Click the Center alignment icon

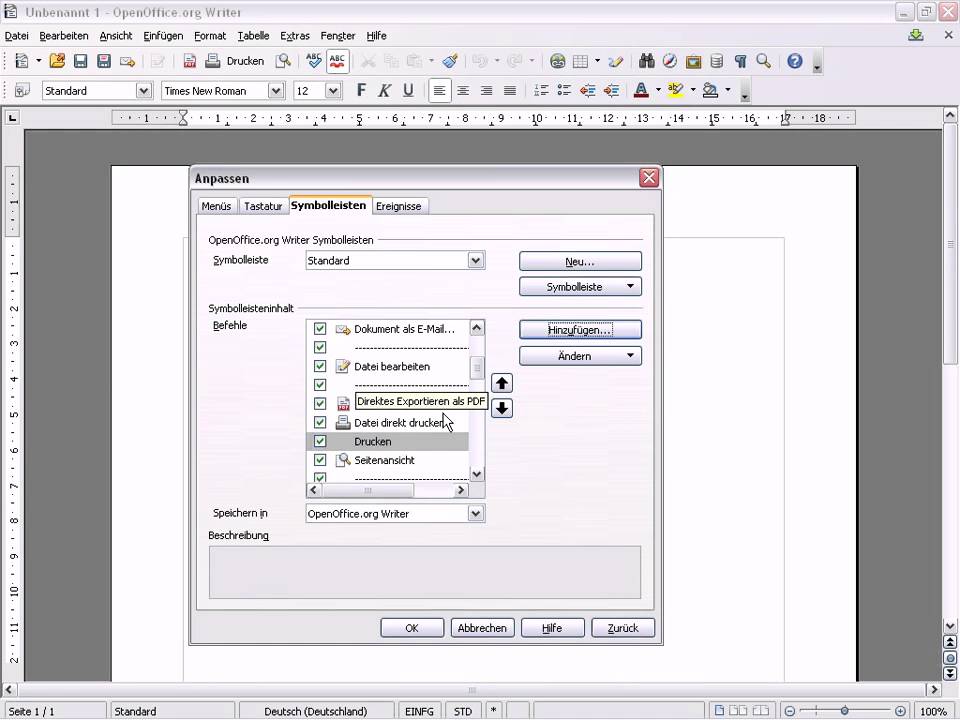[463, 91]
